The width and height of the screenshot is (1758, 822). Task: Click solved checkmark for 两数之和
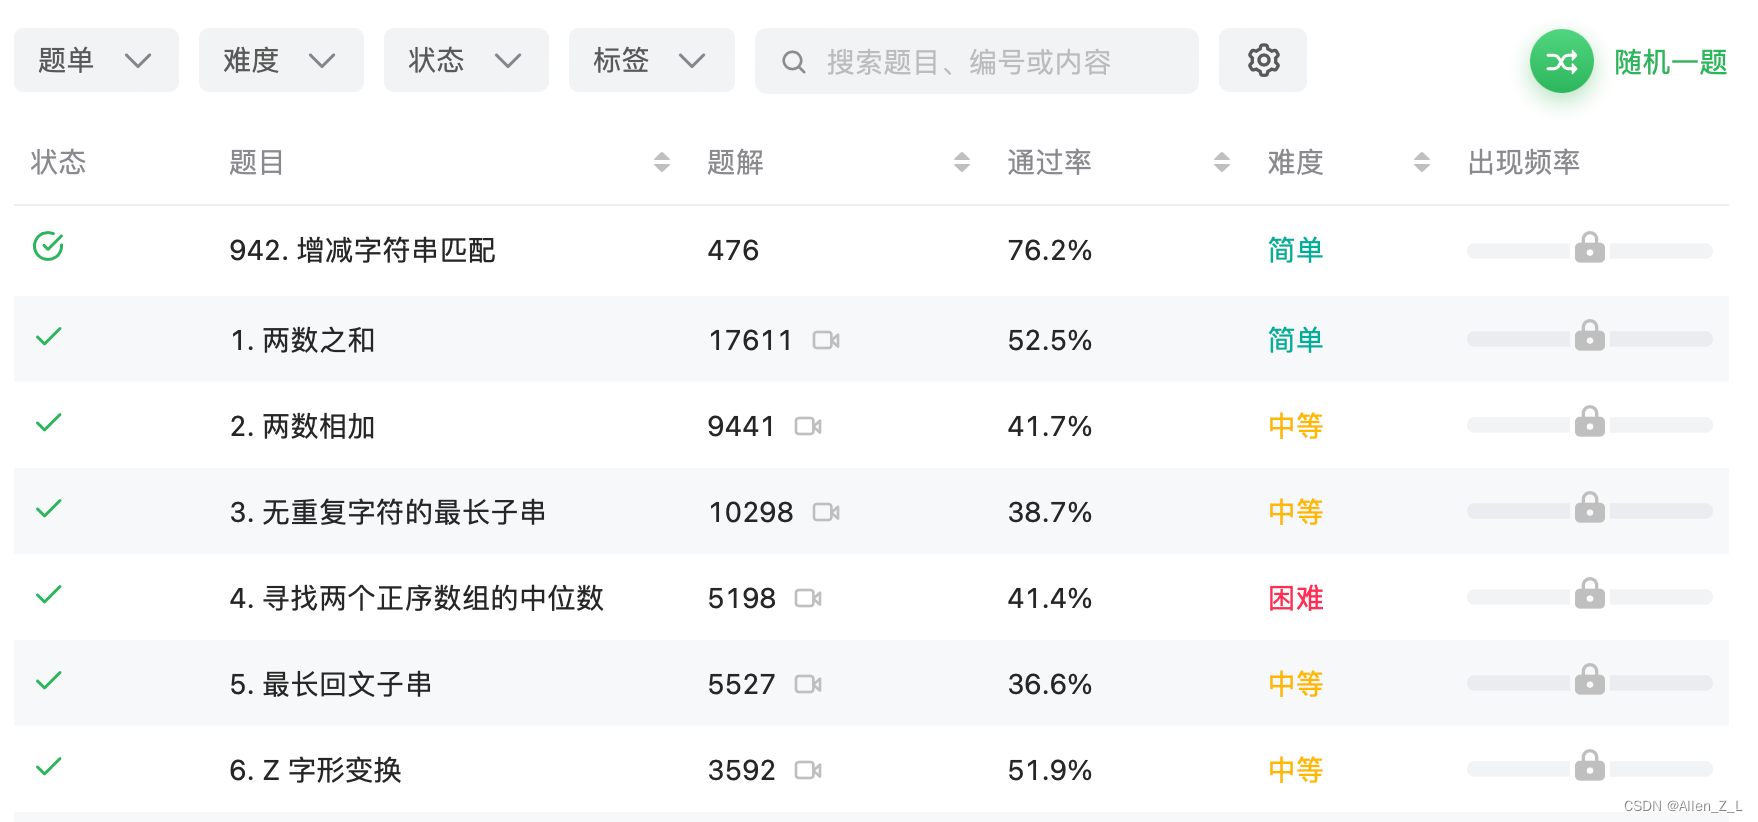[x=48, y=336]
